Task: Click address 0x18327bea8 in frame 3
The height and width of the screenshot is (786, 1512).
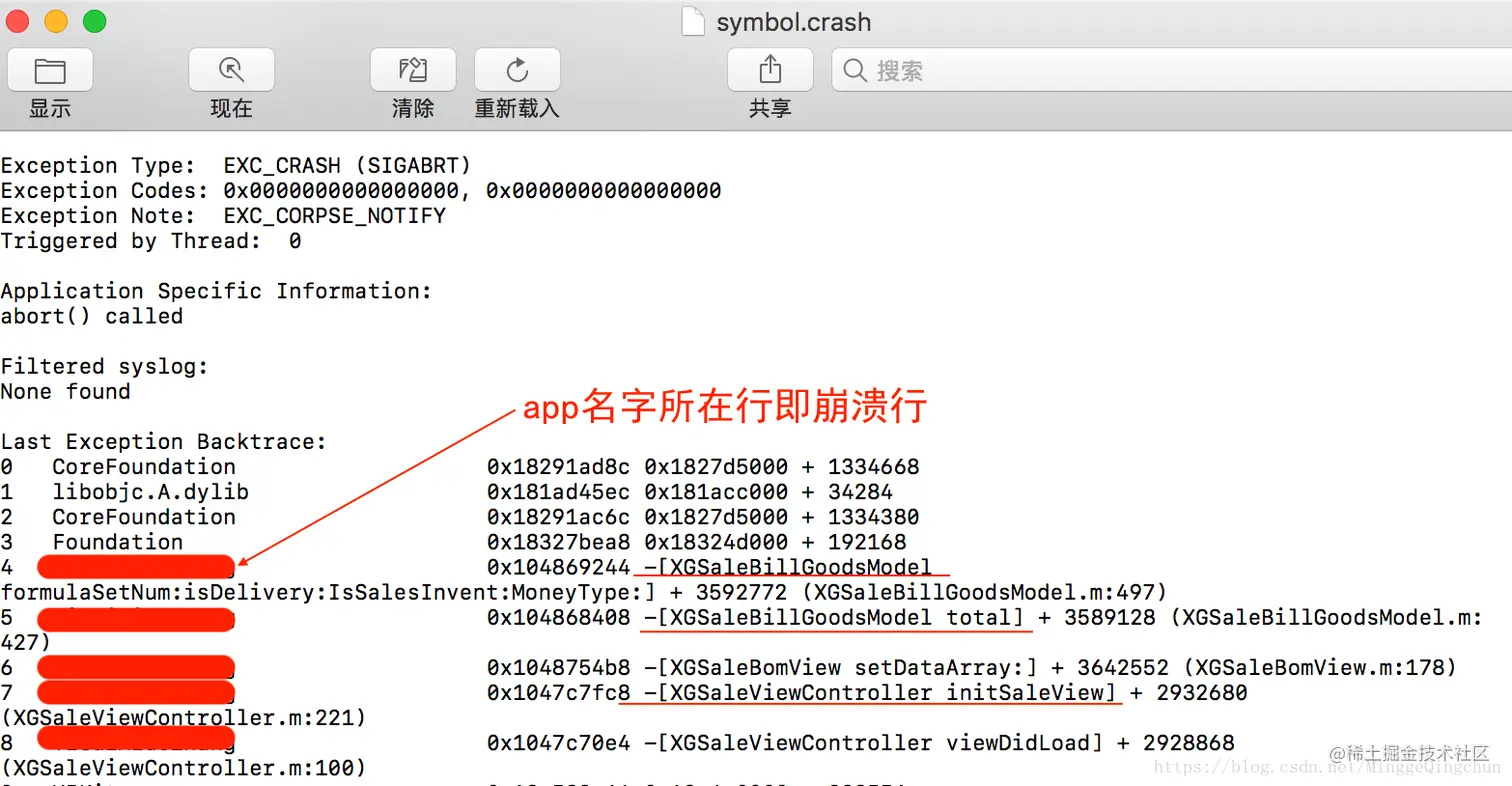Action: pyautogui.click(x=559, y=541)
